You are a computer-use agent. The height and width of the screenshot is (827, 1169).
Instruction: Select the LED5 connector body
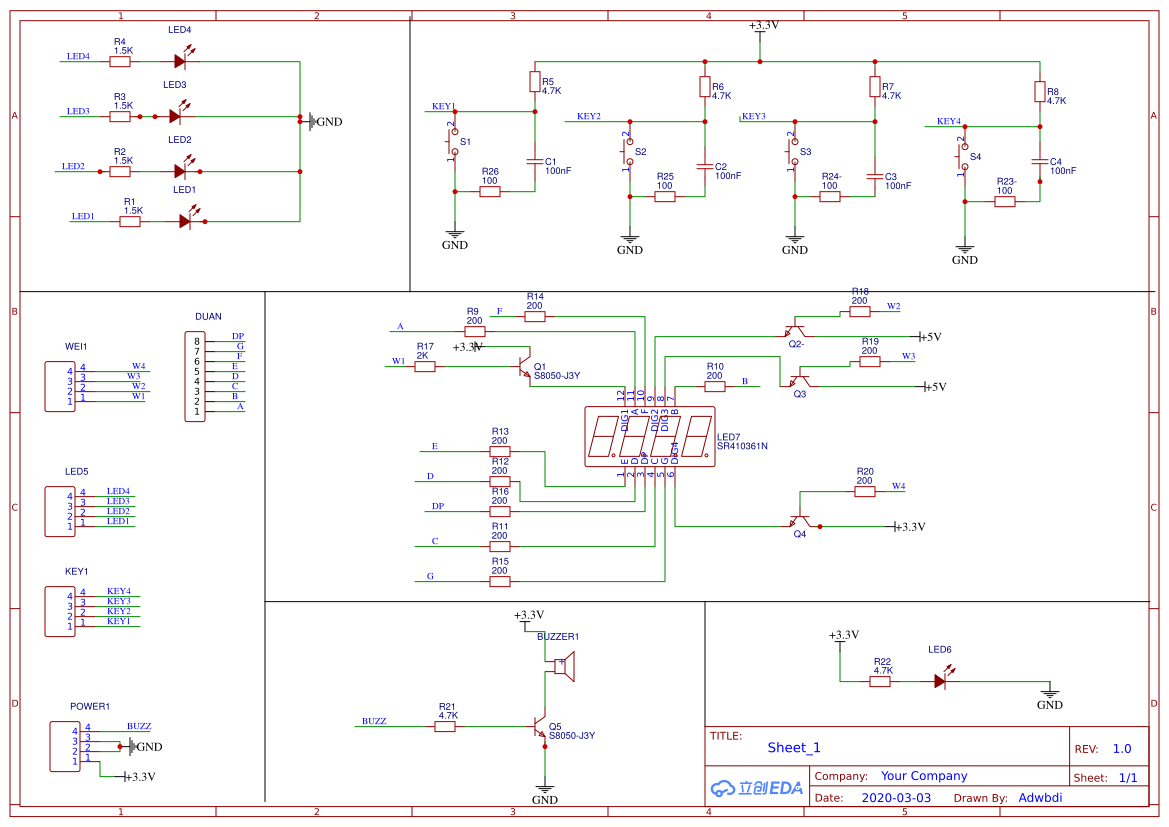pos(60,512)
